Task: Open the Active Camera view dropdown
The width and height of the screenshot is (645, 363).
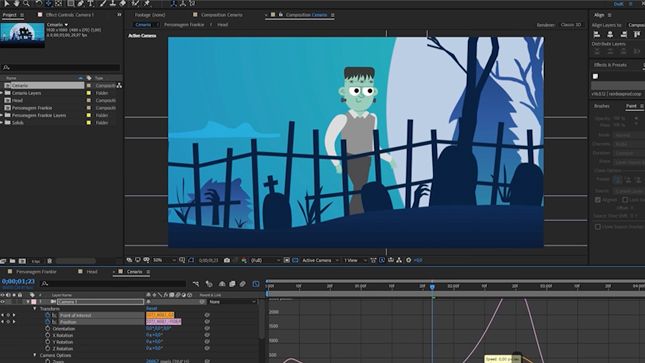Action: (320, 260)
